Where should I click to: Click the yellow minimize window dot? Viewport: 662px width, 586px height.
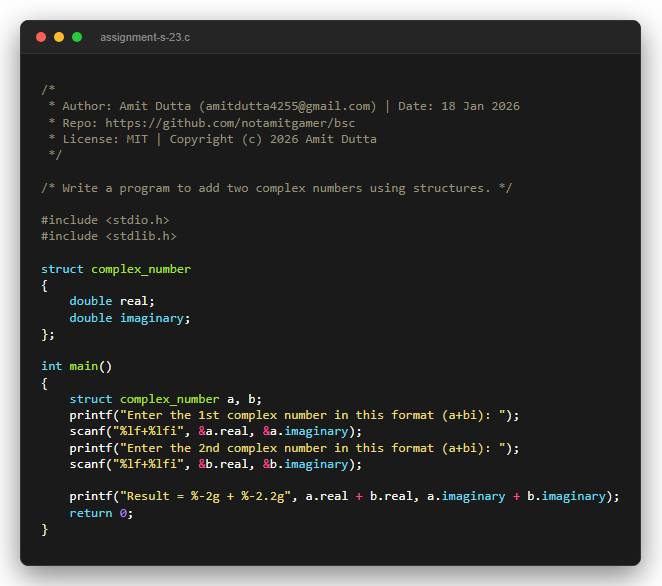[59, 37]
